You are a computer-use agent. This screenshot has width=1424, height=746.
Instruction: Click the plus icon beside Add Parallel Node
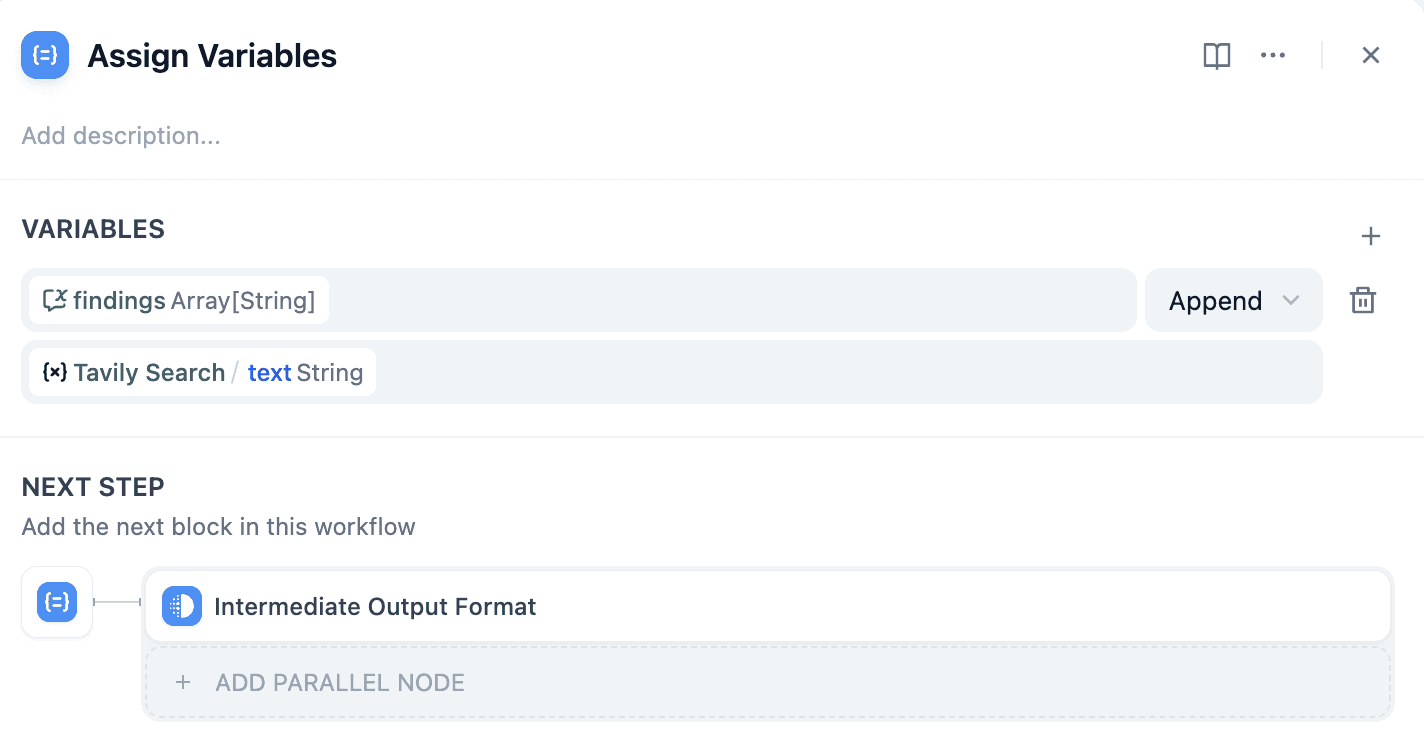tap(183, 683)
